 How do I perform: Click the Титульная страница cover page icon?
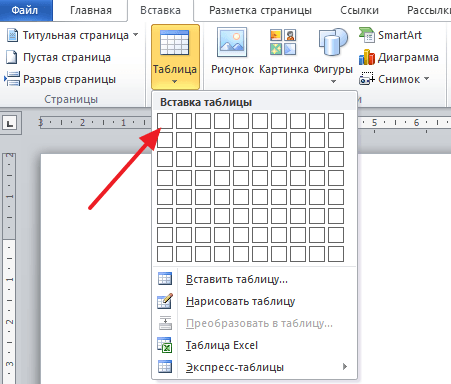(12, 35)
